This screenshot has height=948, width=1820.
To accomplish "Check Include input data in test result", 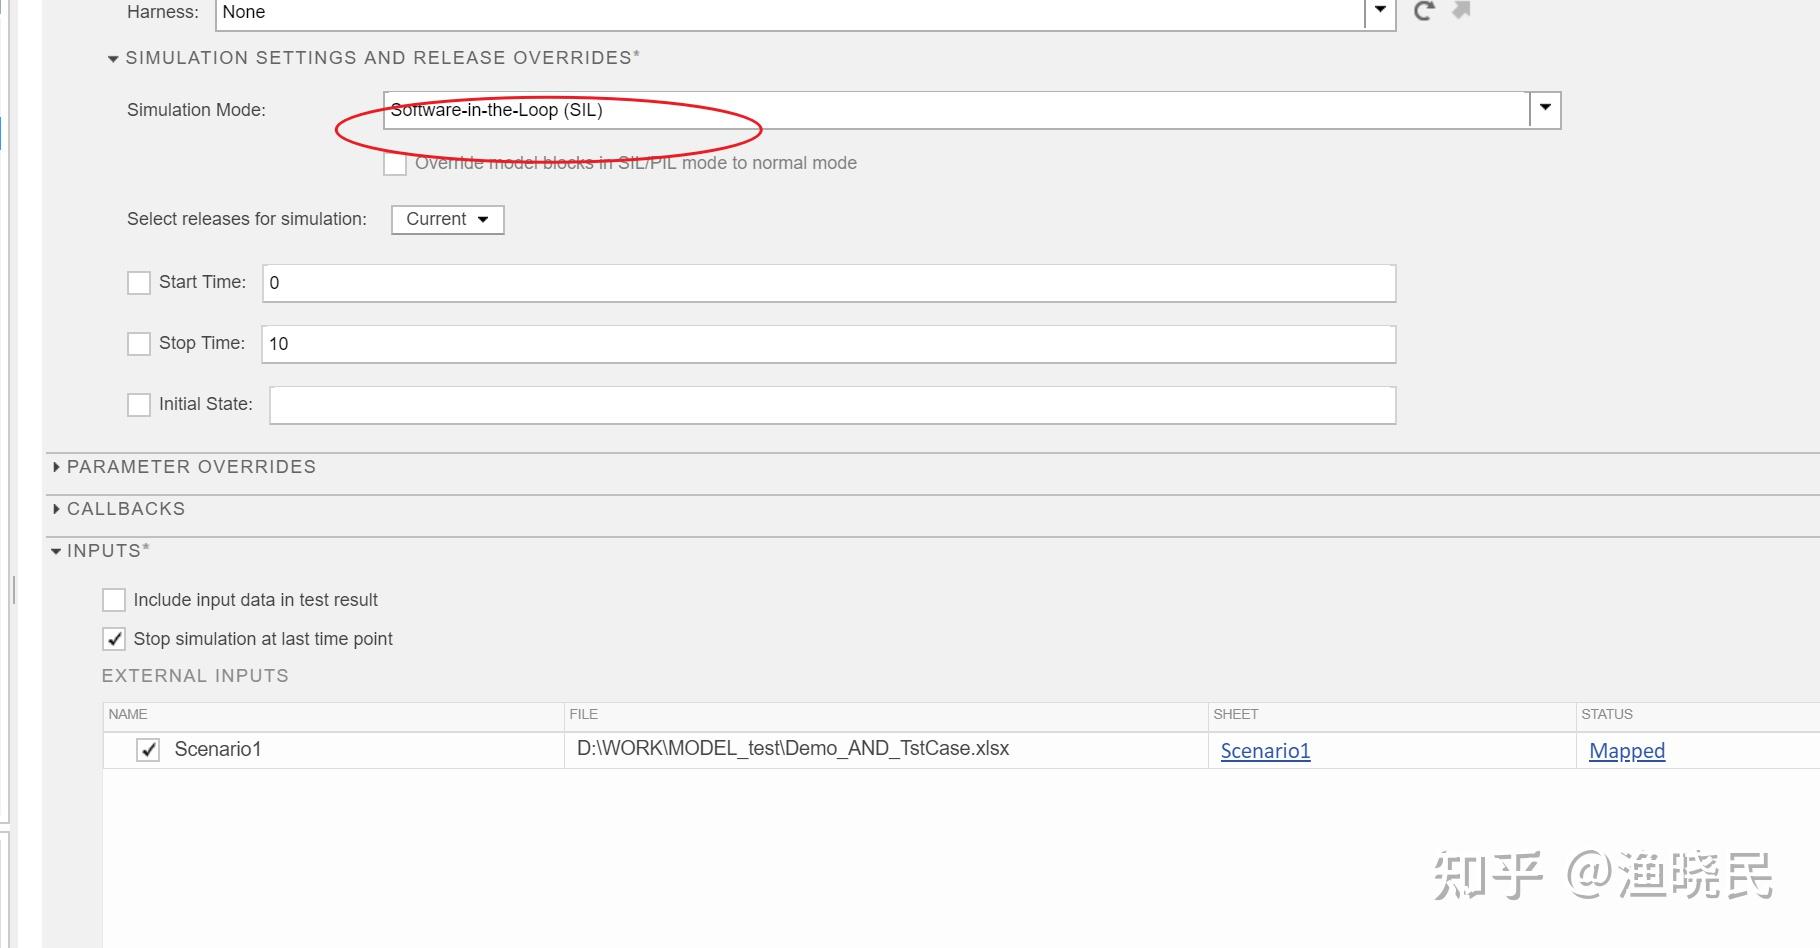I will [114, 600].
